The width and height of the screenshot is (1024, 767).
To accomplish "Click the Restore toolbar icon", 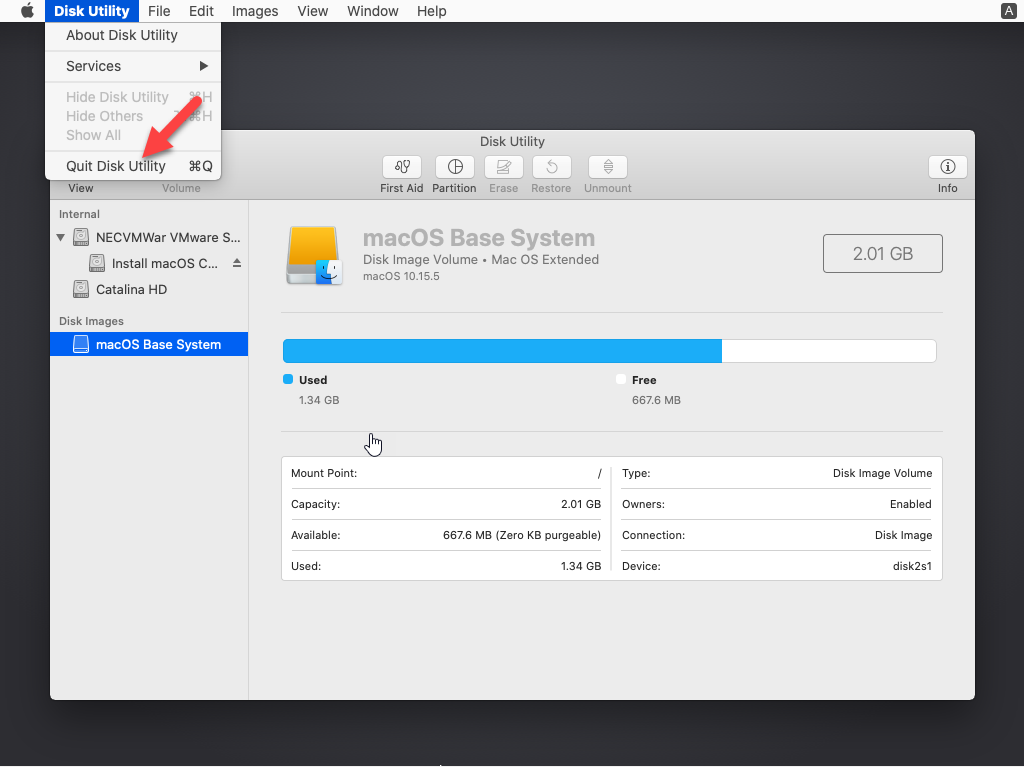I will pyautogui.click(x=551, y=167).
